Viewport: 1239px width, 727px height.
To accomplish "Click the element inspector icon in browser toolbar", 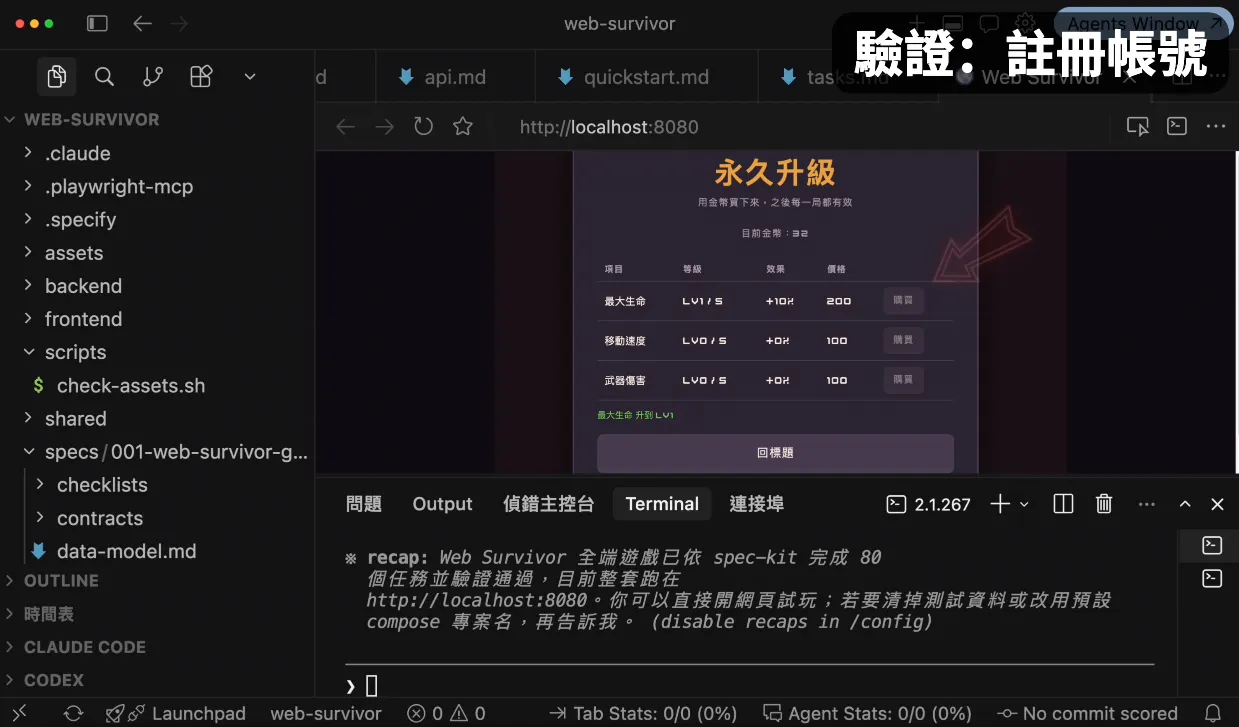I will 1138,127.
